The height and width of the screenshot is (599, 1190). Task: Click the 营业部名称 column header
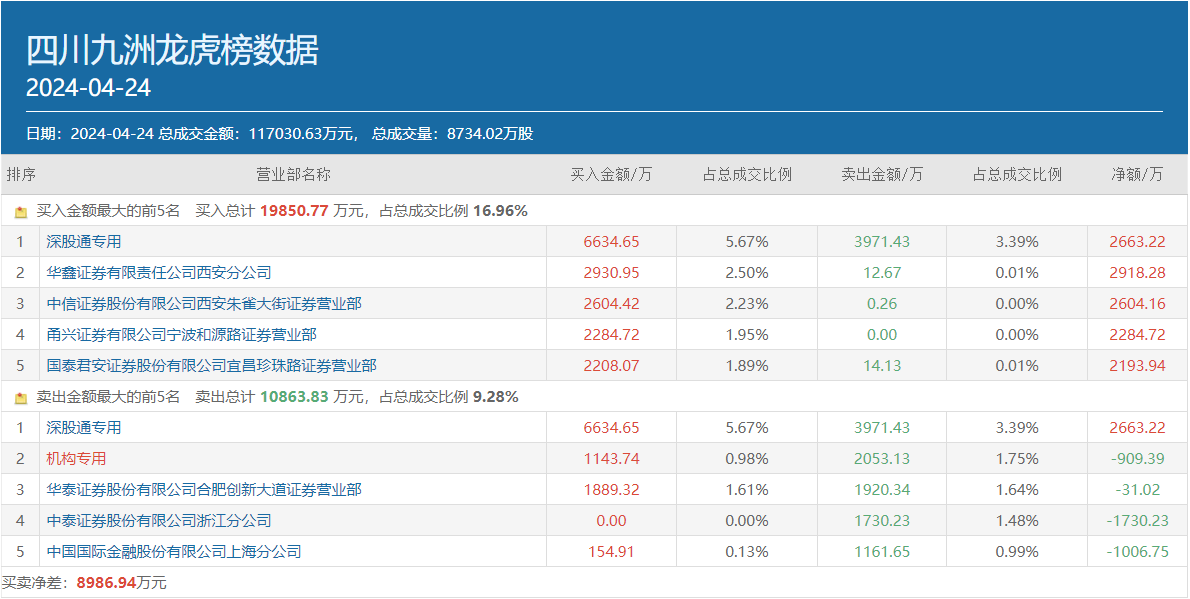coord(293,175)
